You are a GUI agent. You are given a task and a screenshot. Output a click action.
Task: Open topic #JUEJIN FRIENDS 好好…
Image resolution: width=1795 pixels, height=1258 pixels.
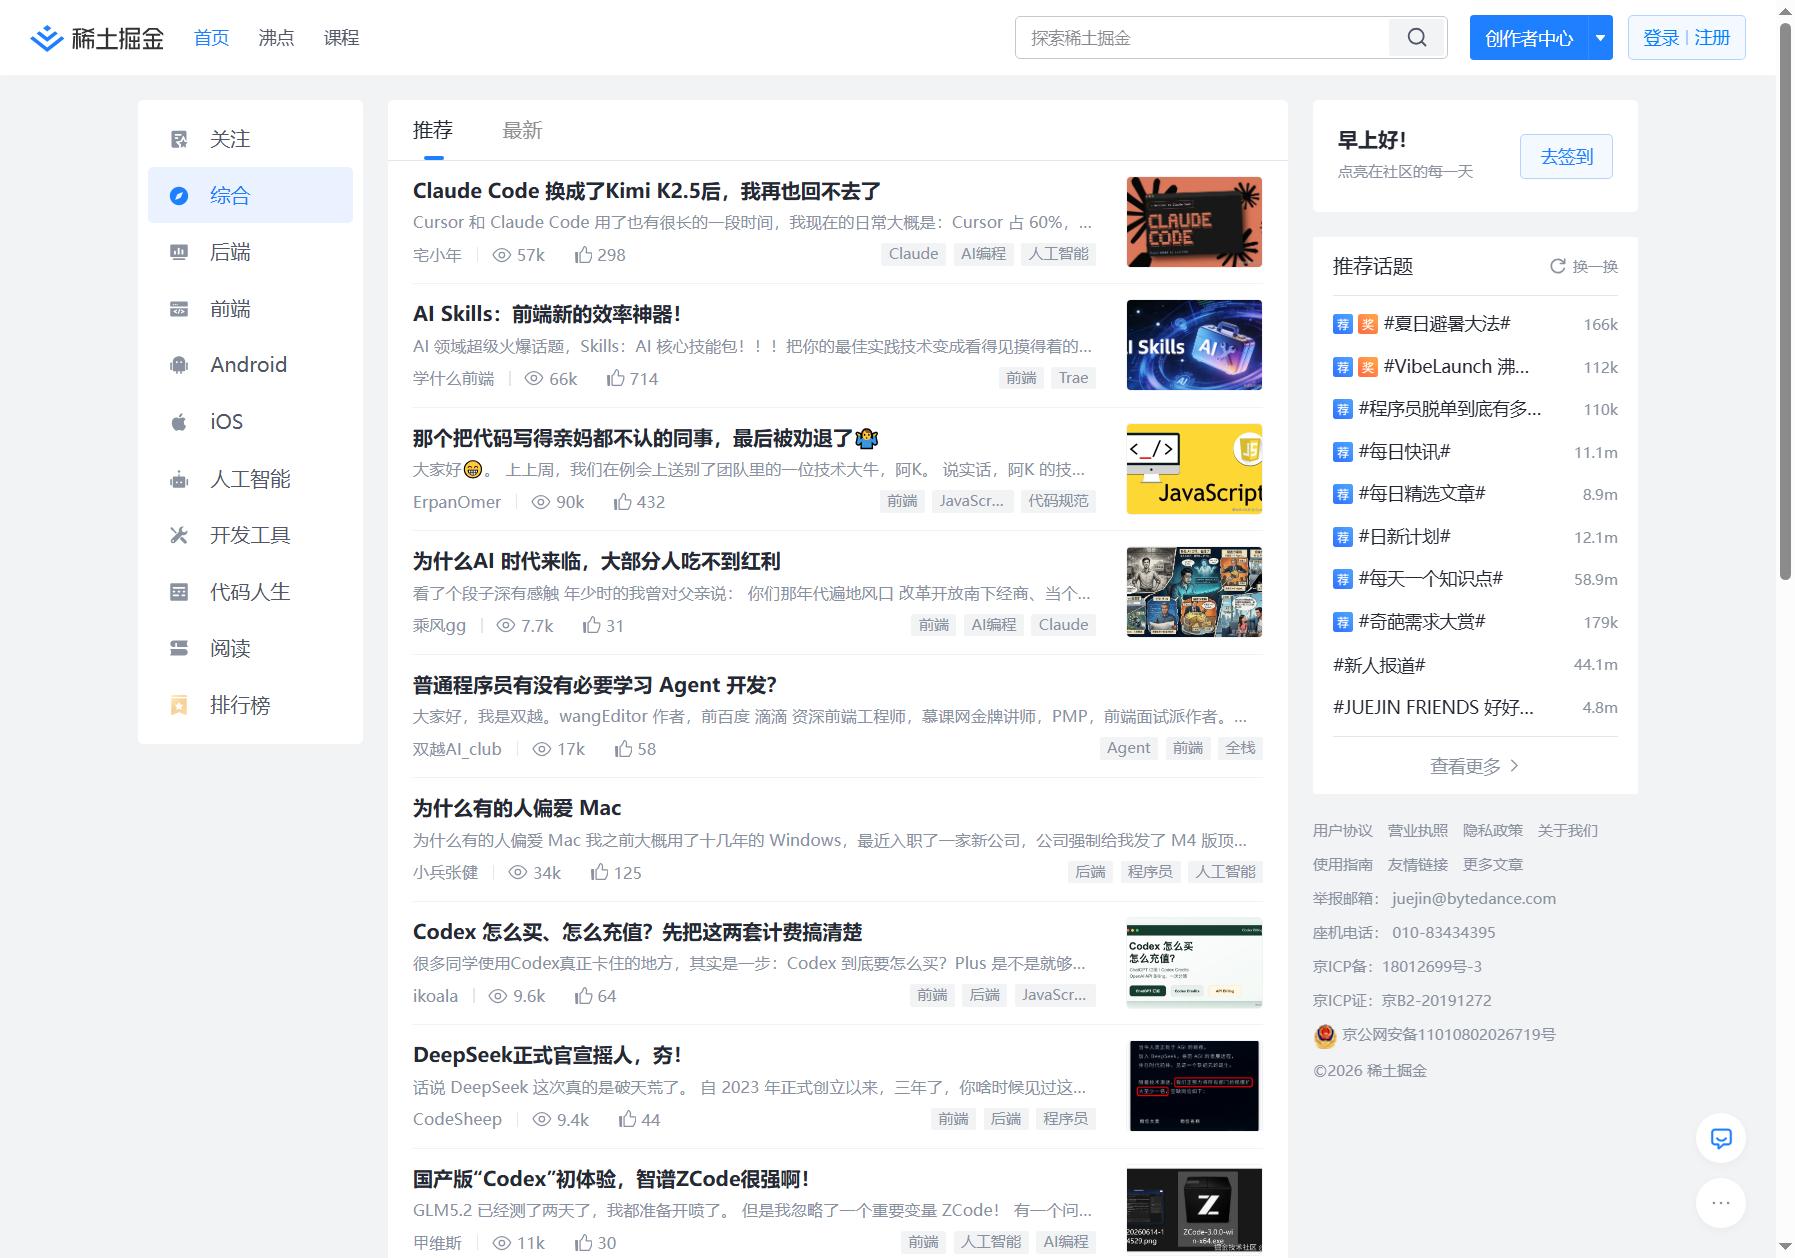tap(1433, 707)
